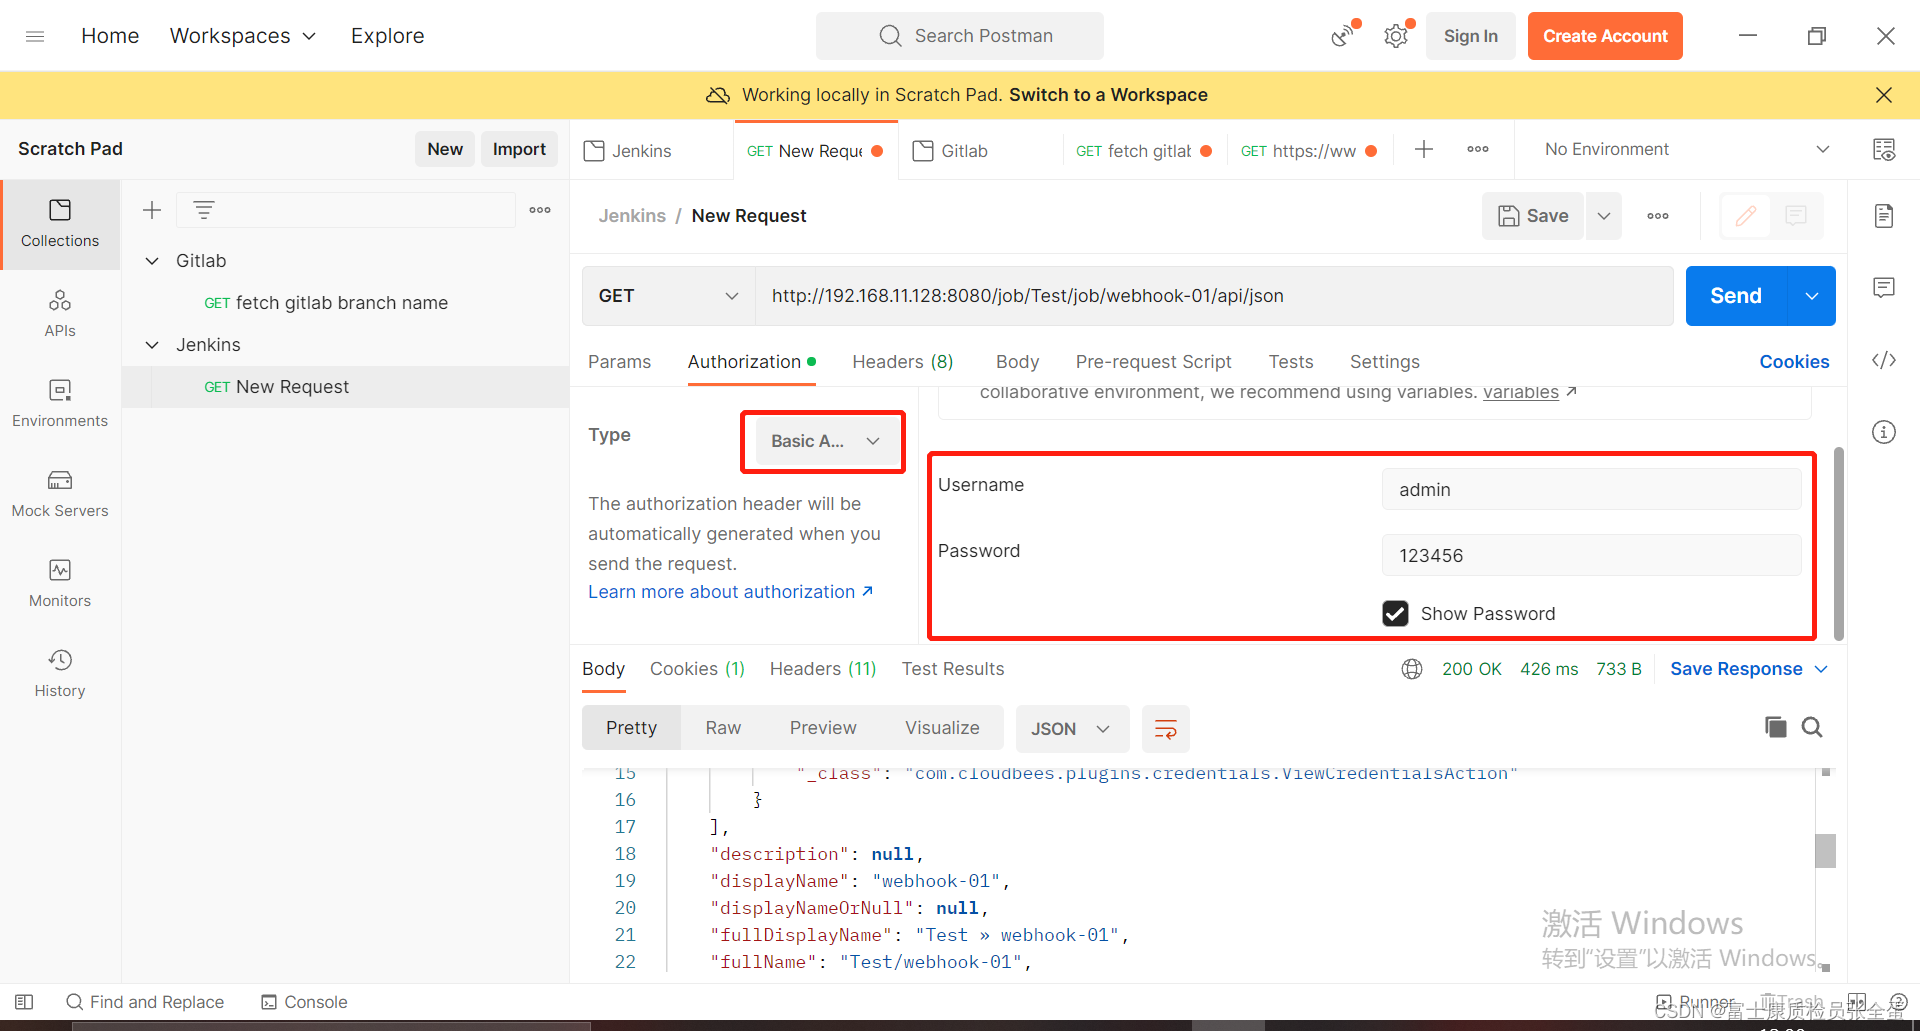Open Learn more about authorization link
Image resolution: width=1920 pixels, height=1031 pixels.
tap(731, 592)
